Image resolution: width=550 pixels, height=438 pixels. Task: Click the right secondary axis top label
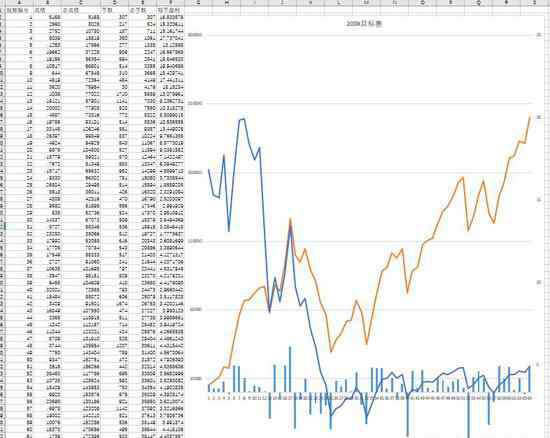click(x=539, y=35)
